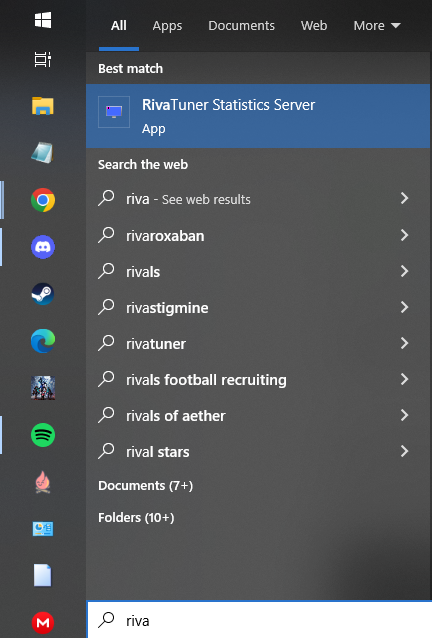The height and width of the screenshot is (638, 432).
Task: Expand the riva web results arrow
Action: pyautogui.click(x=404, y=198)
